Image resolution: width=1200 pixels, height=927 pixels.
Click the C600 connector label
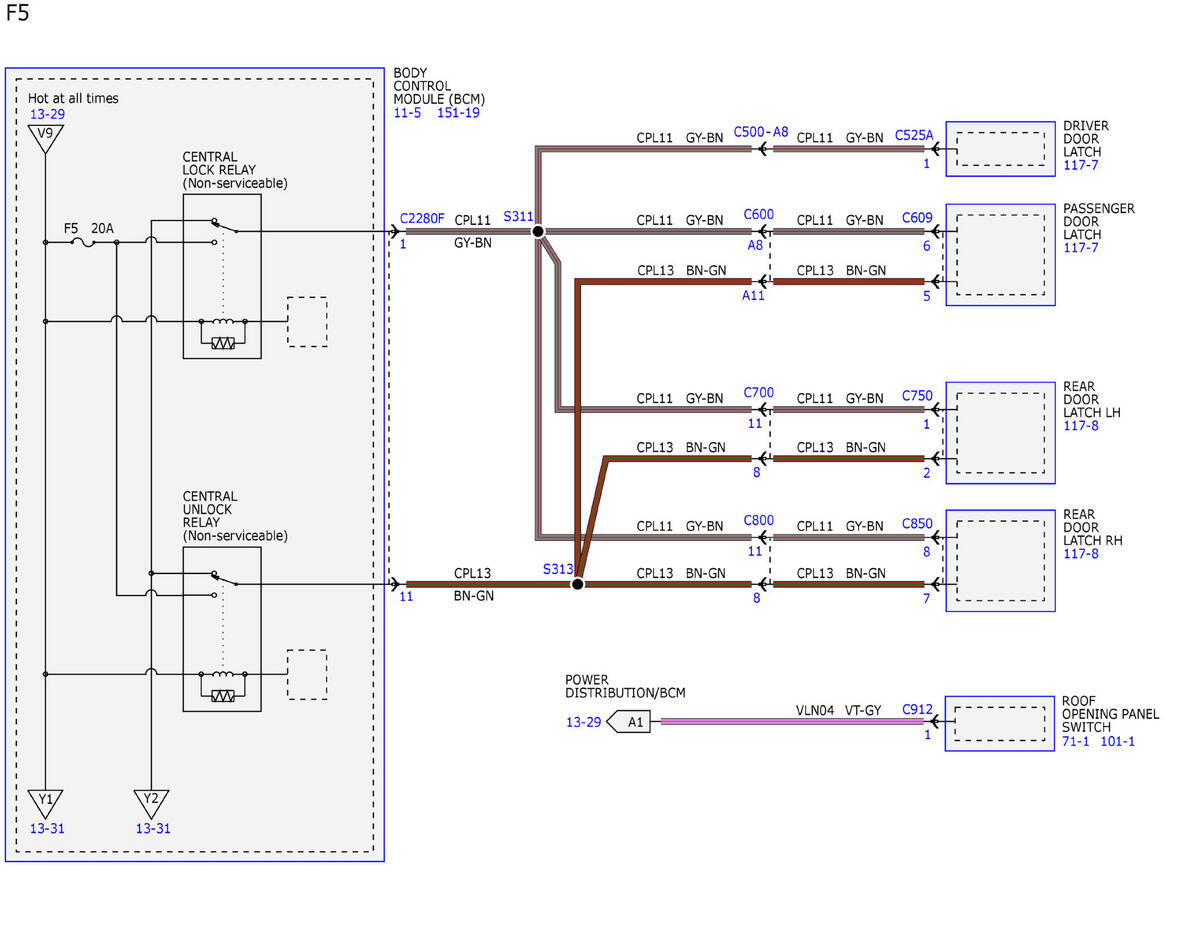coord(759,214)
